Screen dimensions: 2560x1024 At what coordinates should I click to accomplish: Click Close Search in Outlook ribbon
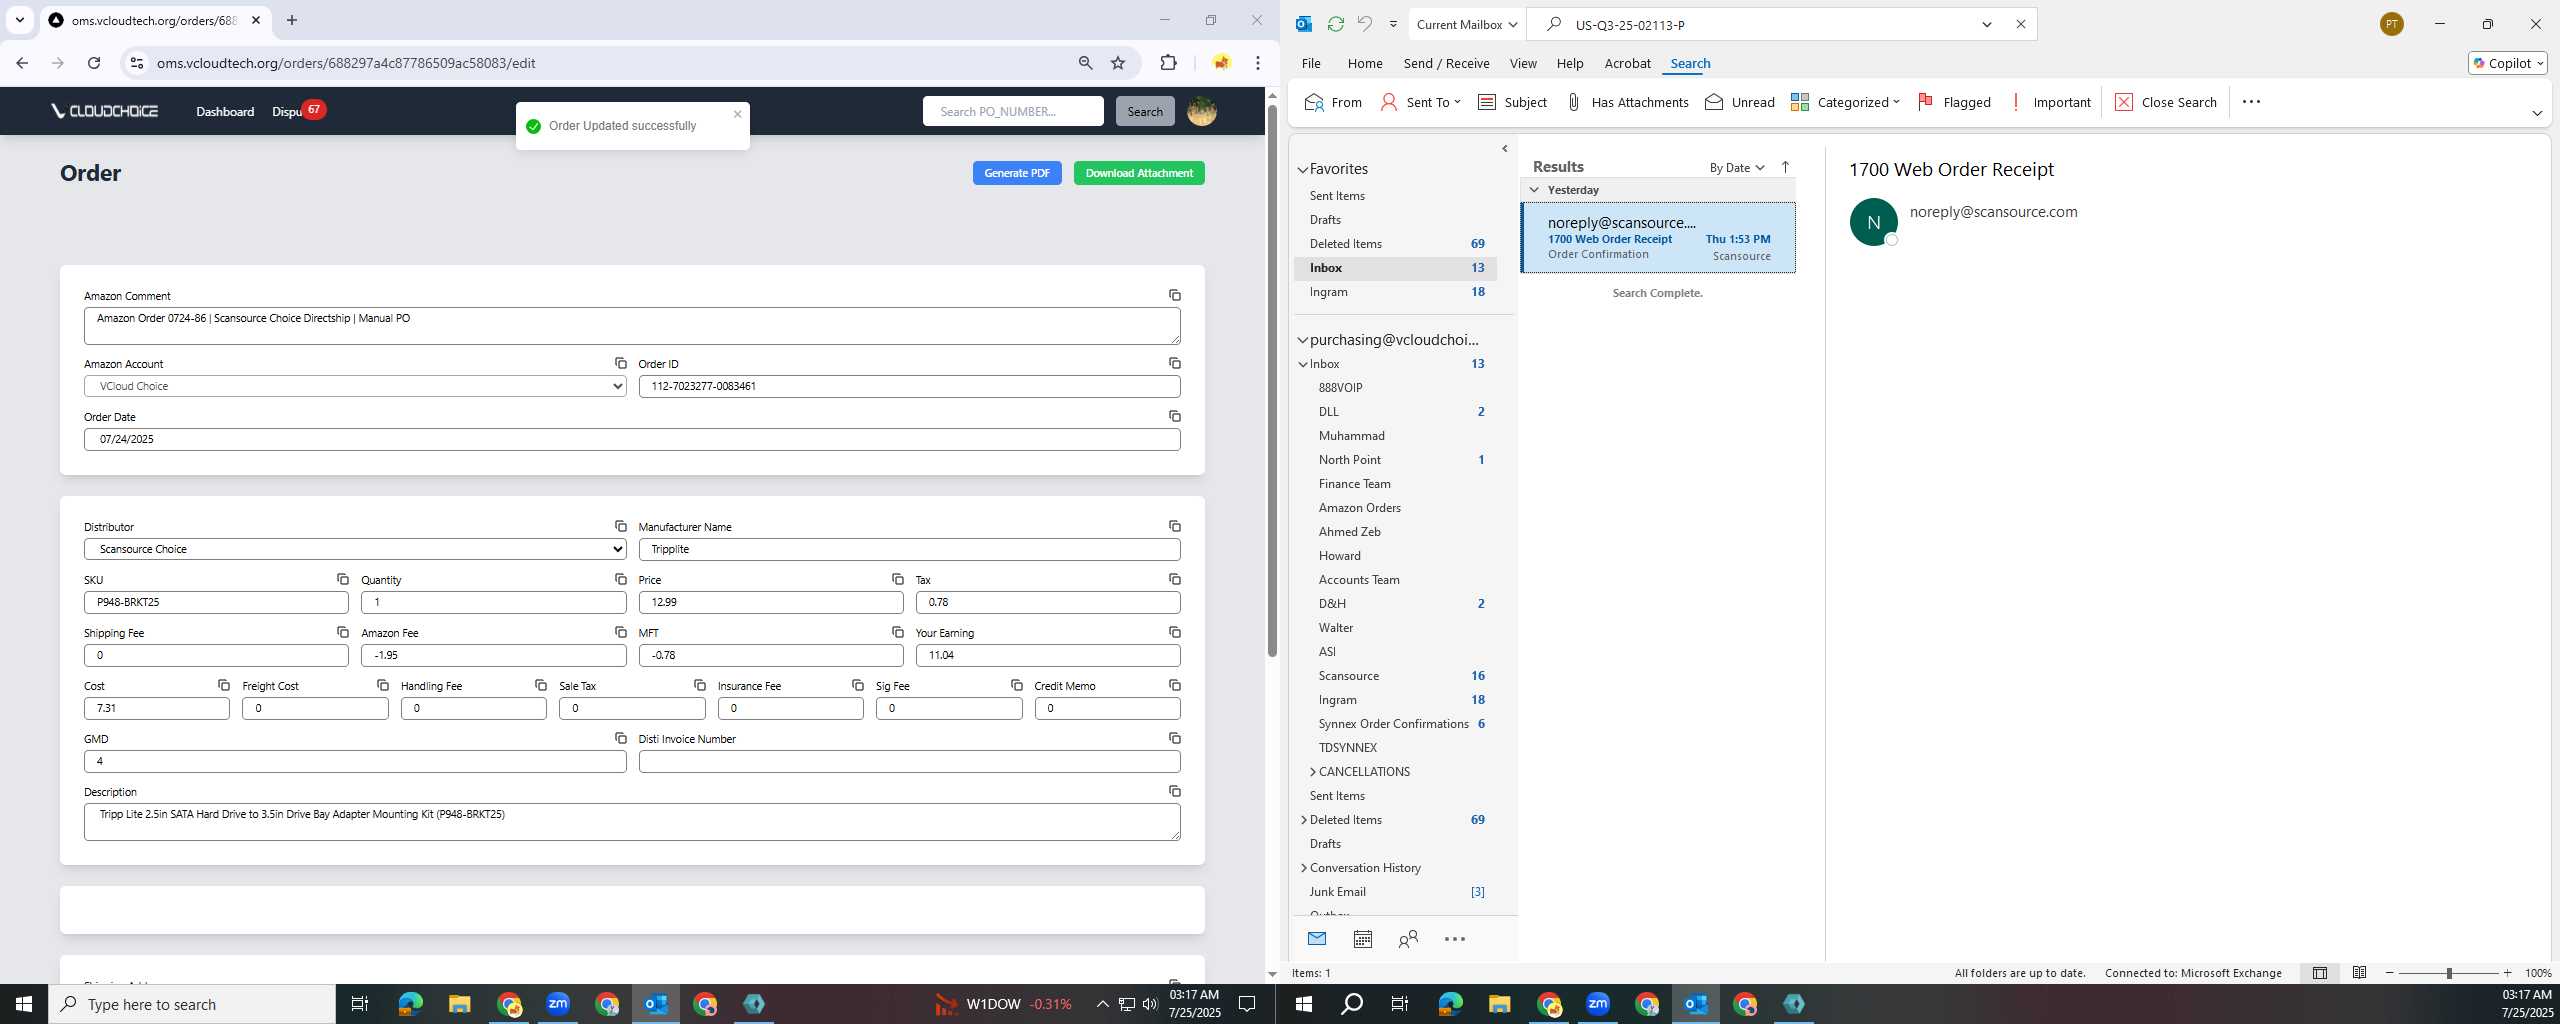pyautogui.click(x=2166, y=102)
